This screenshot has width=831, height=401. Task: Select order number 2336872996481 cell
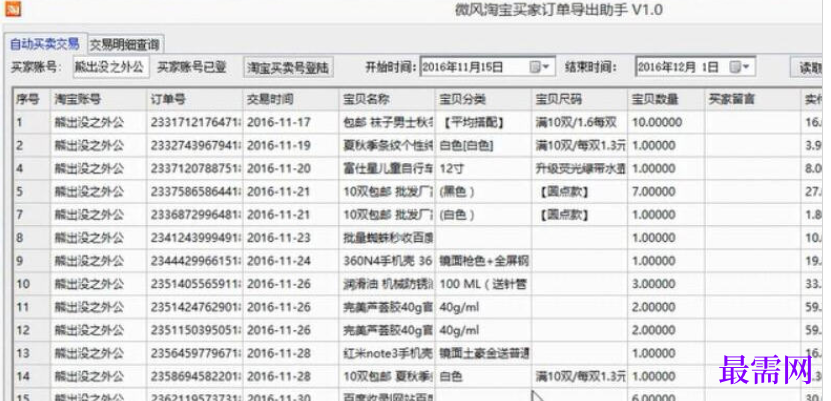[194, 215]
